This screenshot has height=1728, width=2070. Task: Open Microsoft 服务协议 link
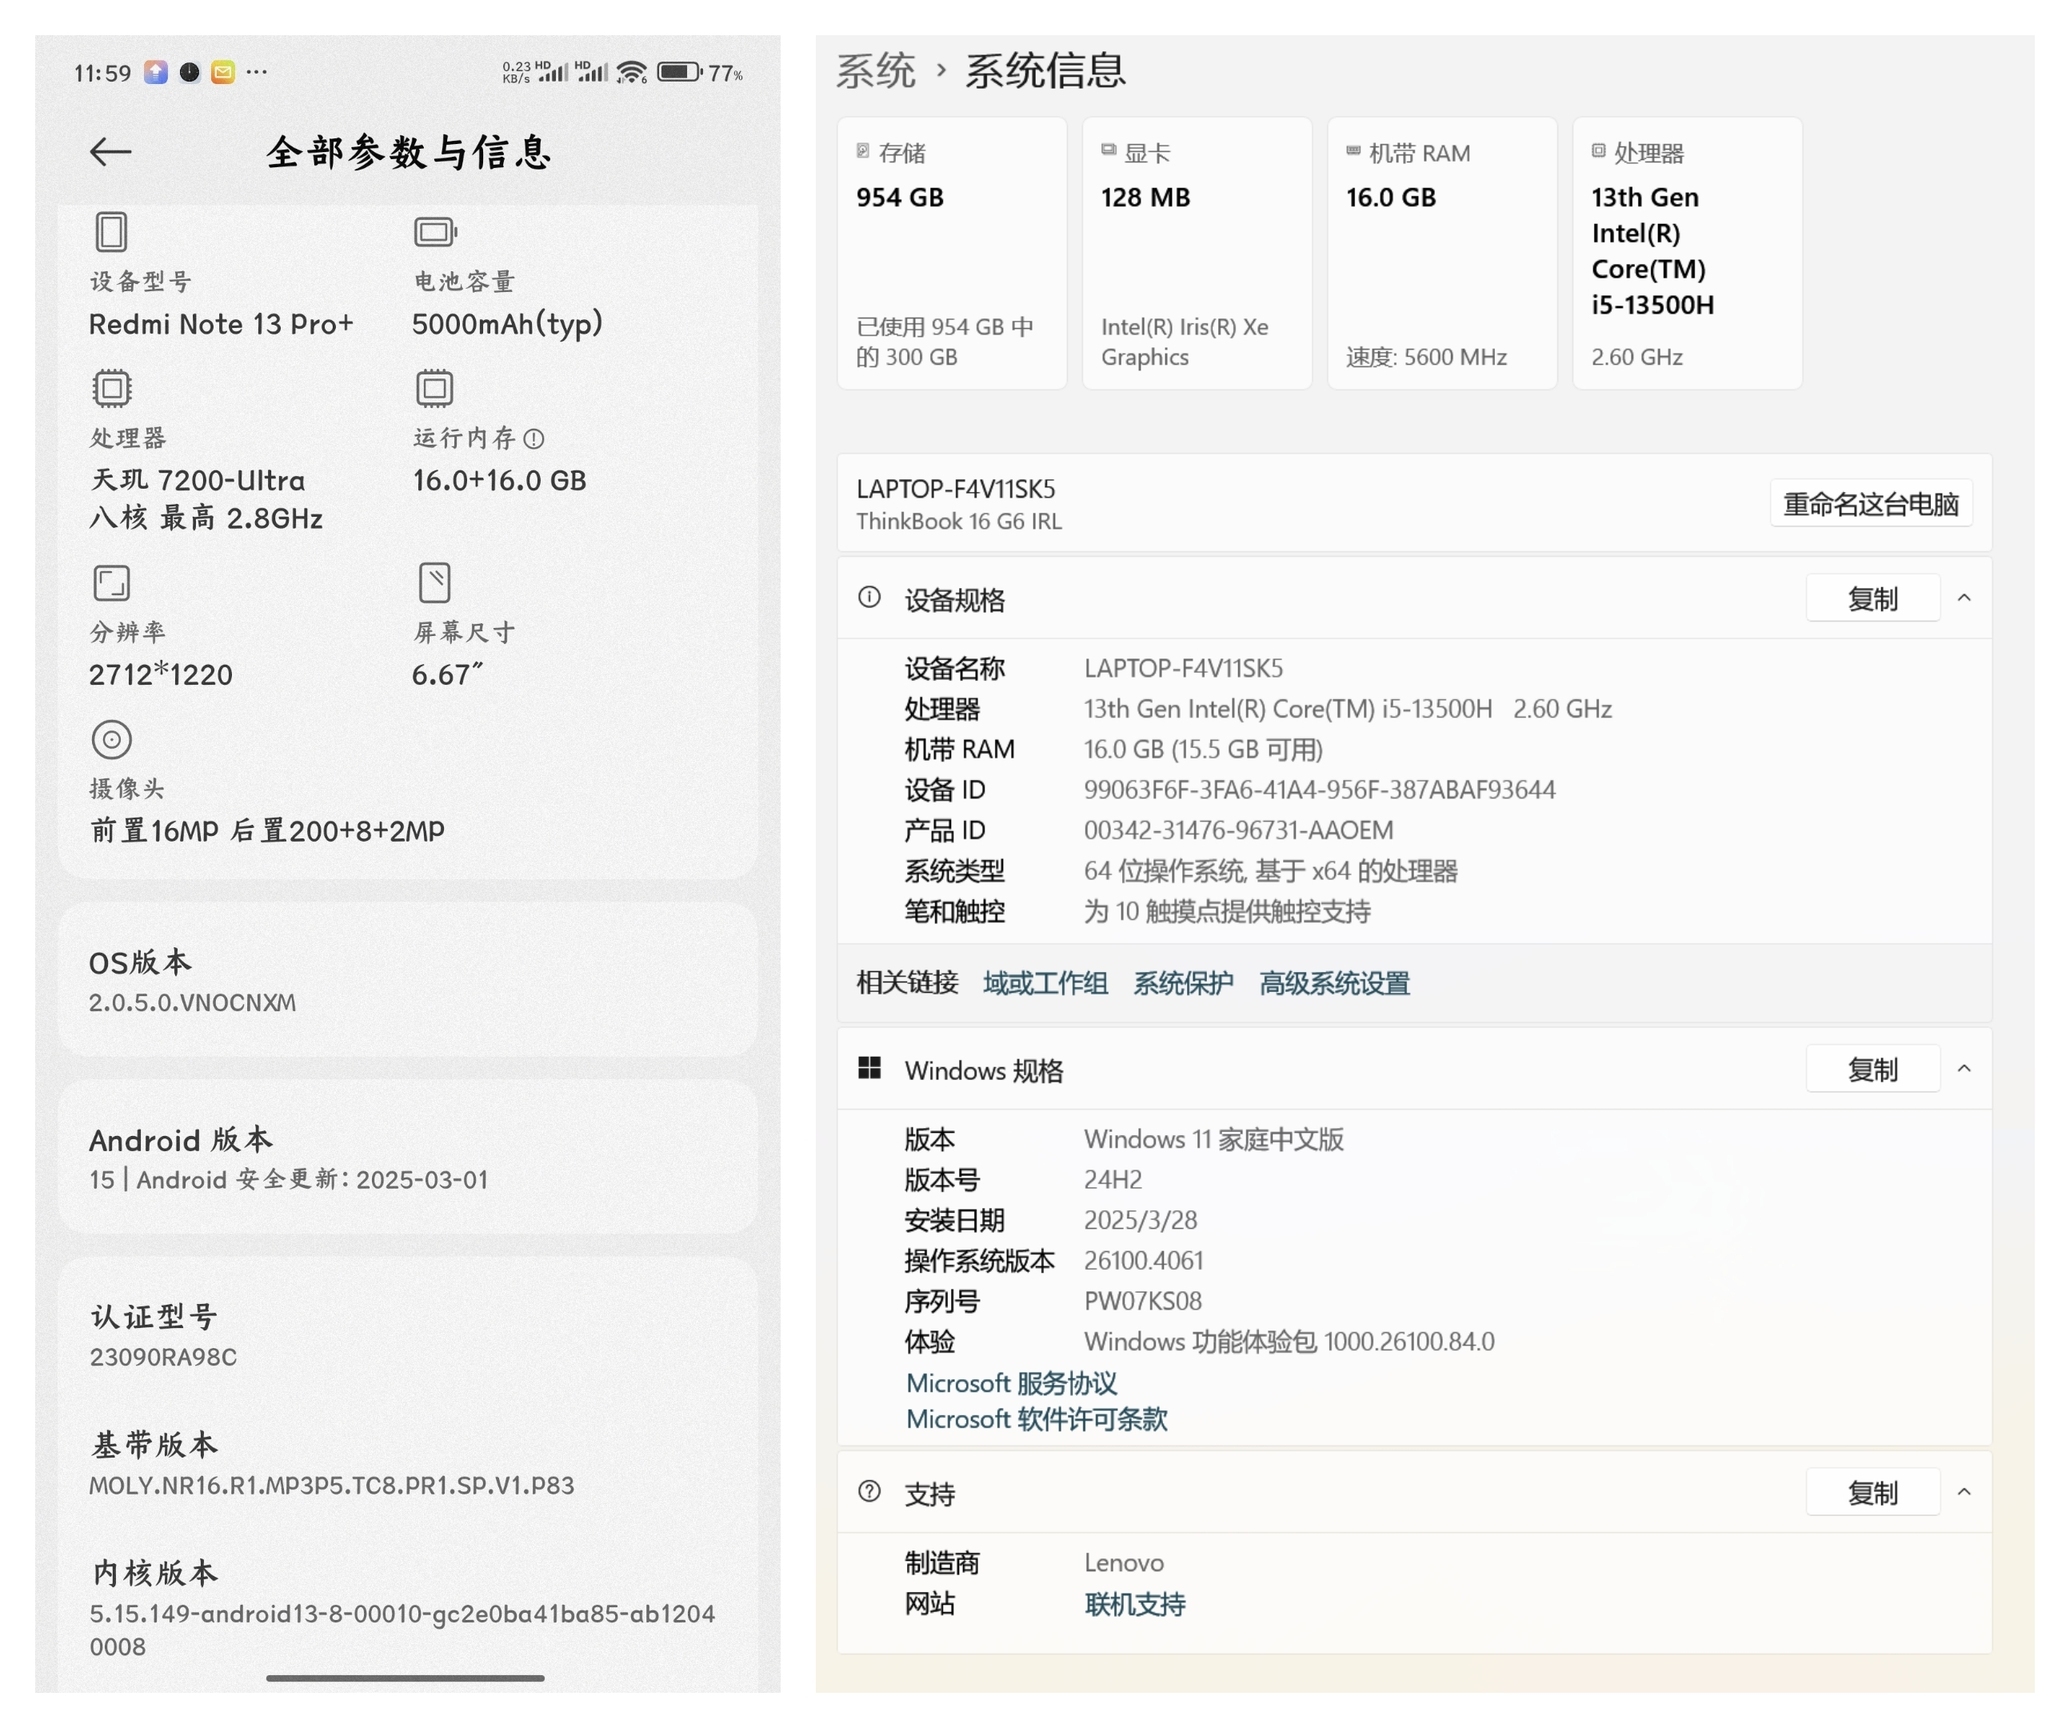pos(1011,1383)
